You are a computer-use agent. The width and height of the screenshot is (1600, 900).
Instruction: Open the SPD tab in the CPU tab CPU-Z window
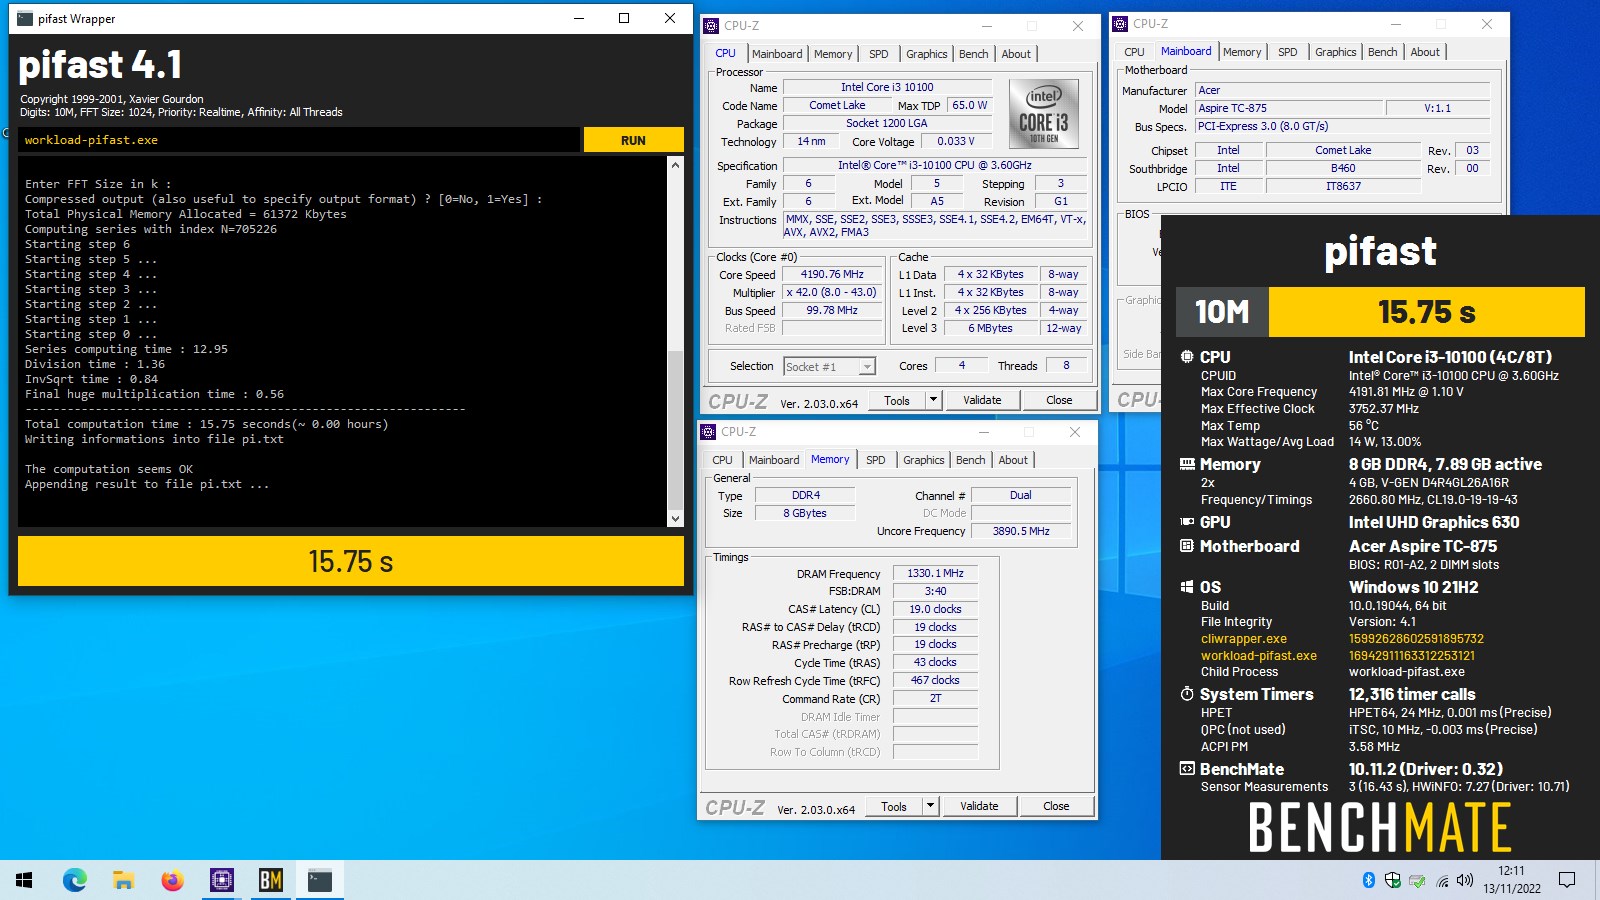(x=878, y=54)
